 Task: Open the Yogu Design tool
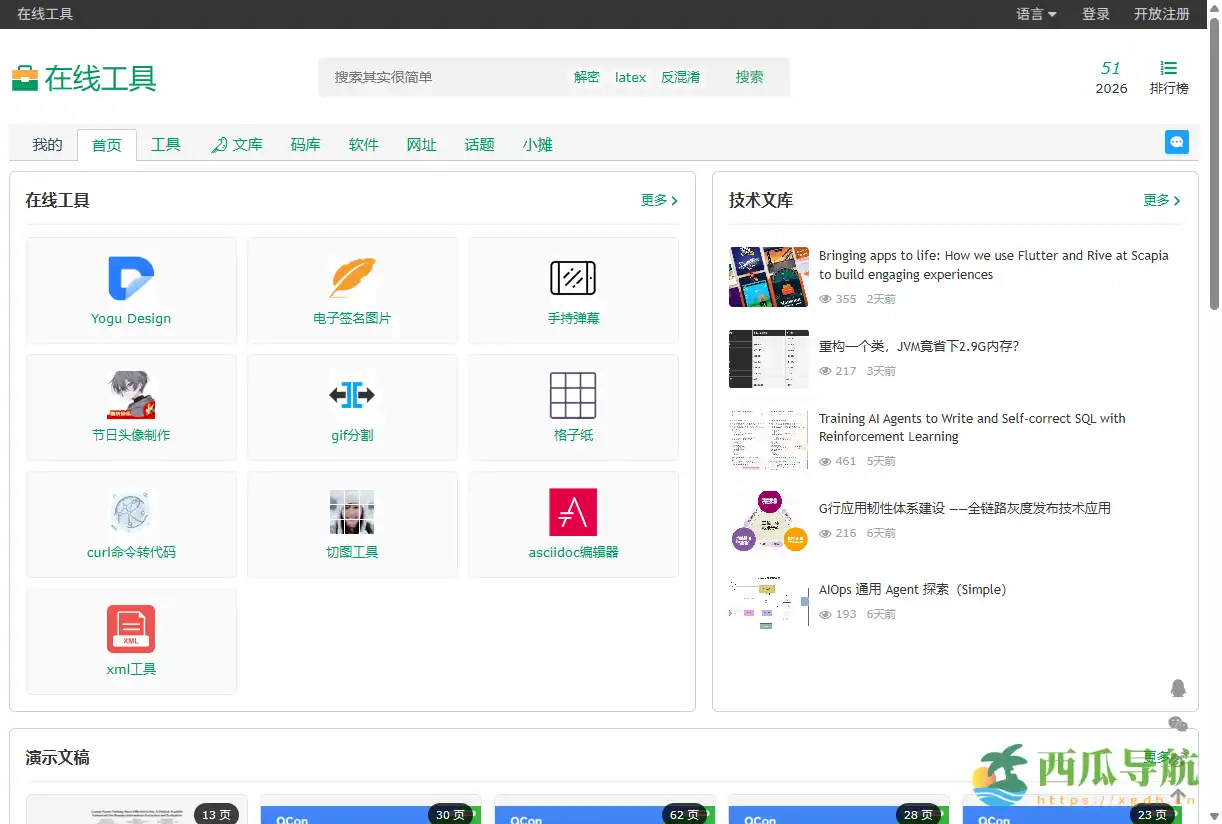(131, 290)
